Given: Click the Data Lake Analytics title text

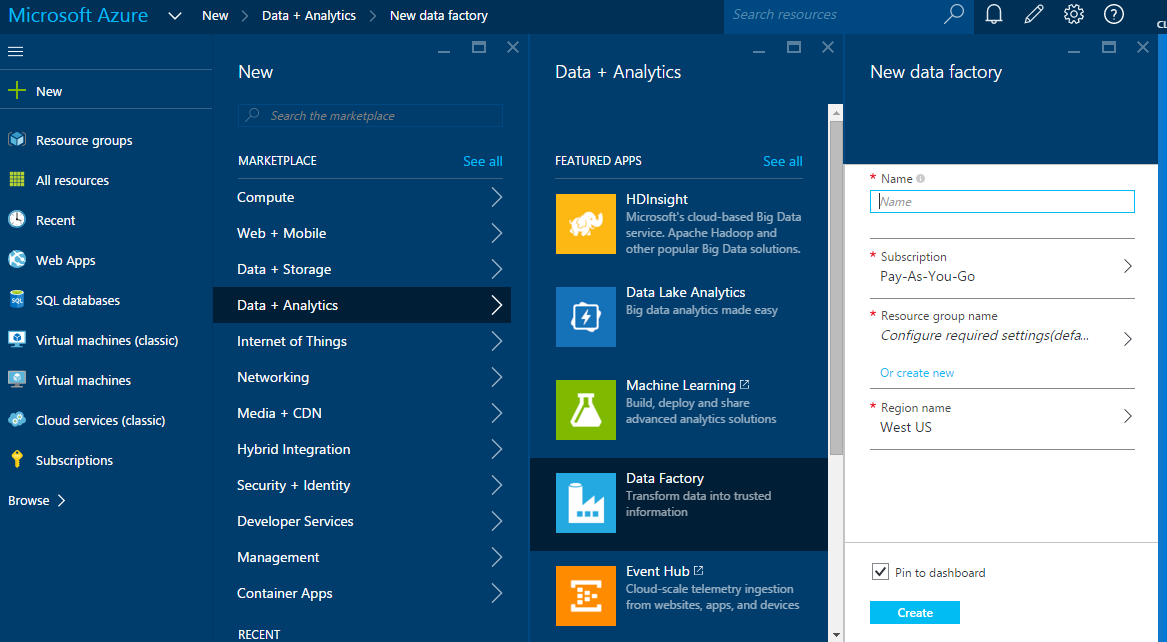Looking at the screenshot, I should pyautogui.click(x=685, y=292).
